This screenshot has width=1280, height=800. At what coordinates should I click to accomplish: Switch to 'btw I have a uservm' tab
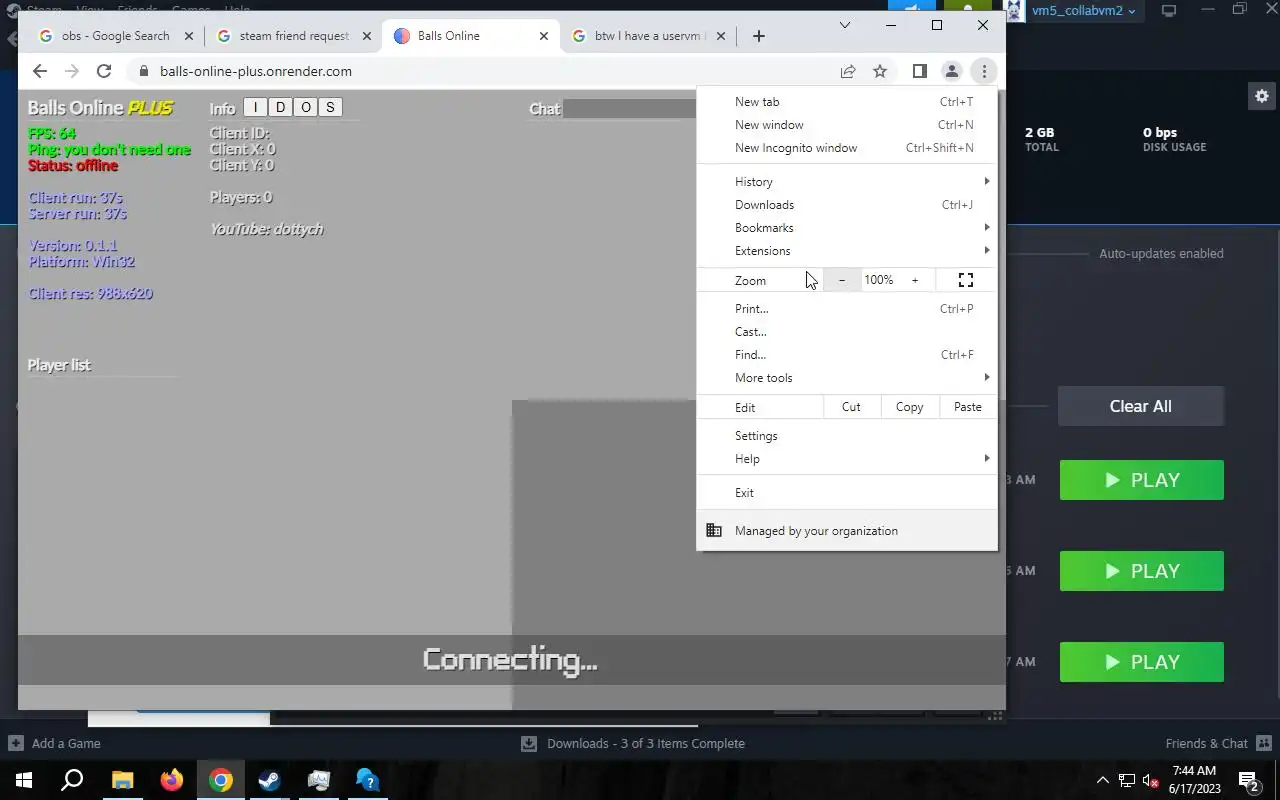(x=650, y=36)
